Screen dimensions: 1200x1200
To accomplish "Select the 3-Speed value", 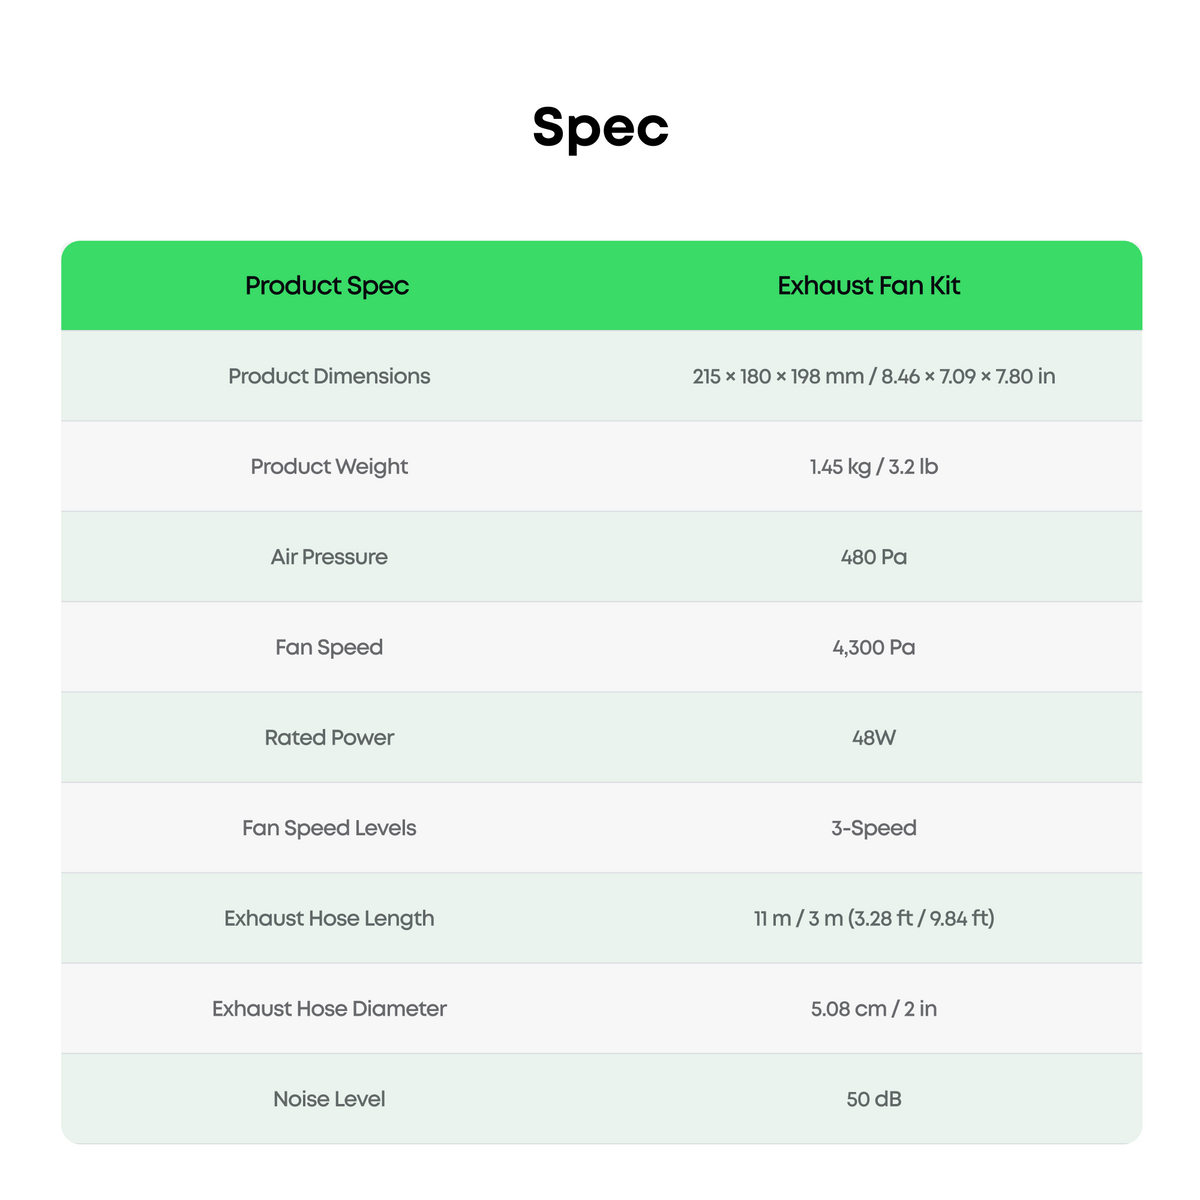I will (874, 828).
